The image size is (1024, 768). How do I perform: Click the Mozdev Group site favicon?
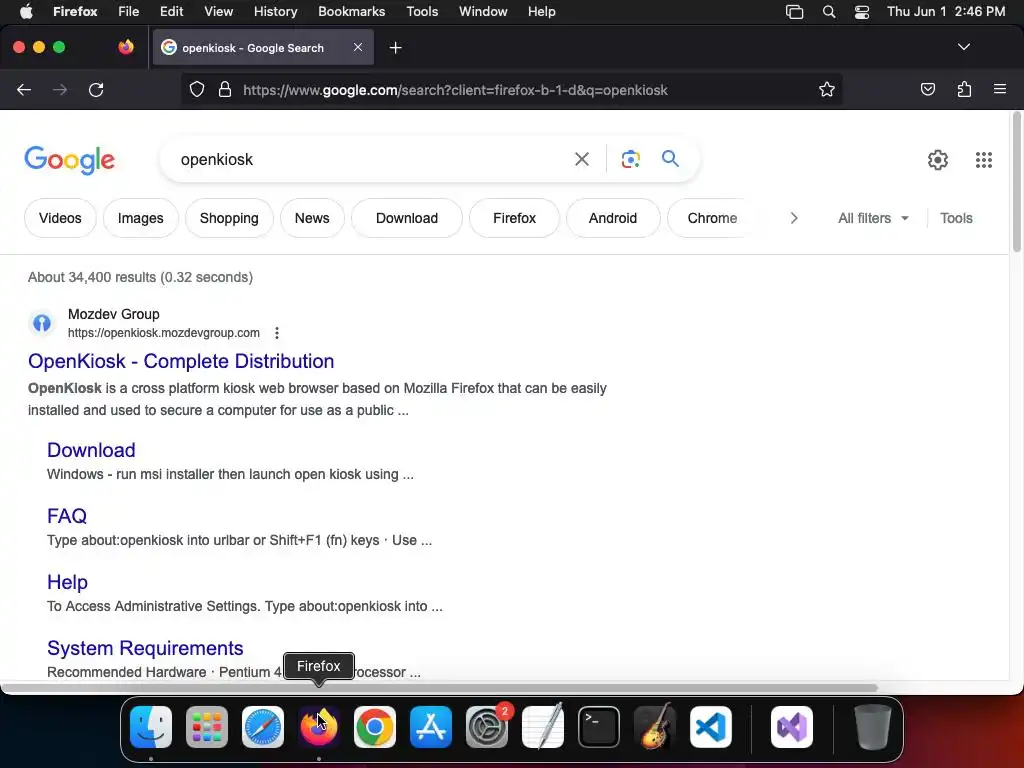coord(42,323)
